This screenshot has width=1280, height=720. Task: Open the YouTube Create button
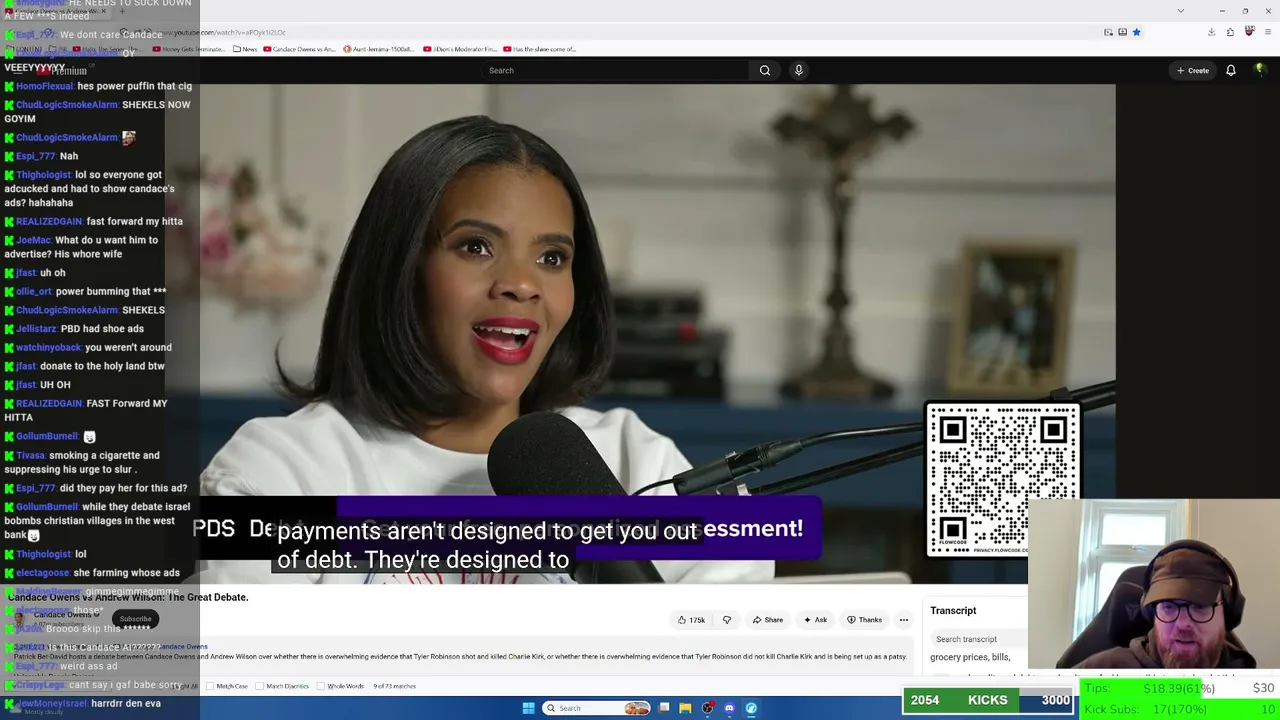pyautogui.click(x=1193, y=70)
